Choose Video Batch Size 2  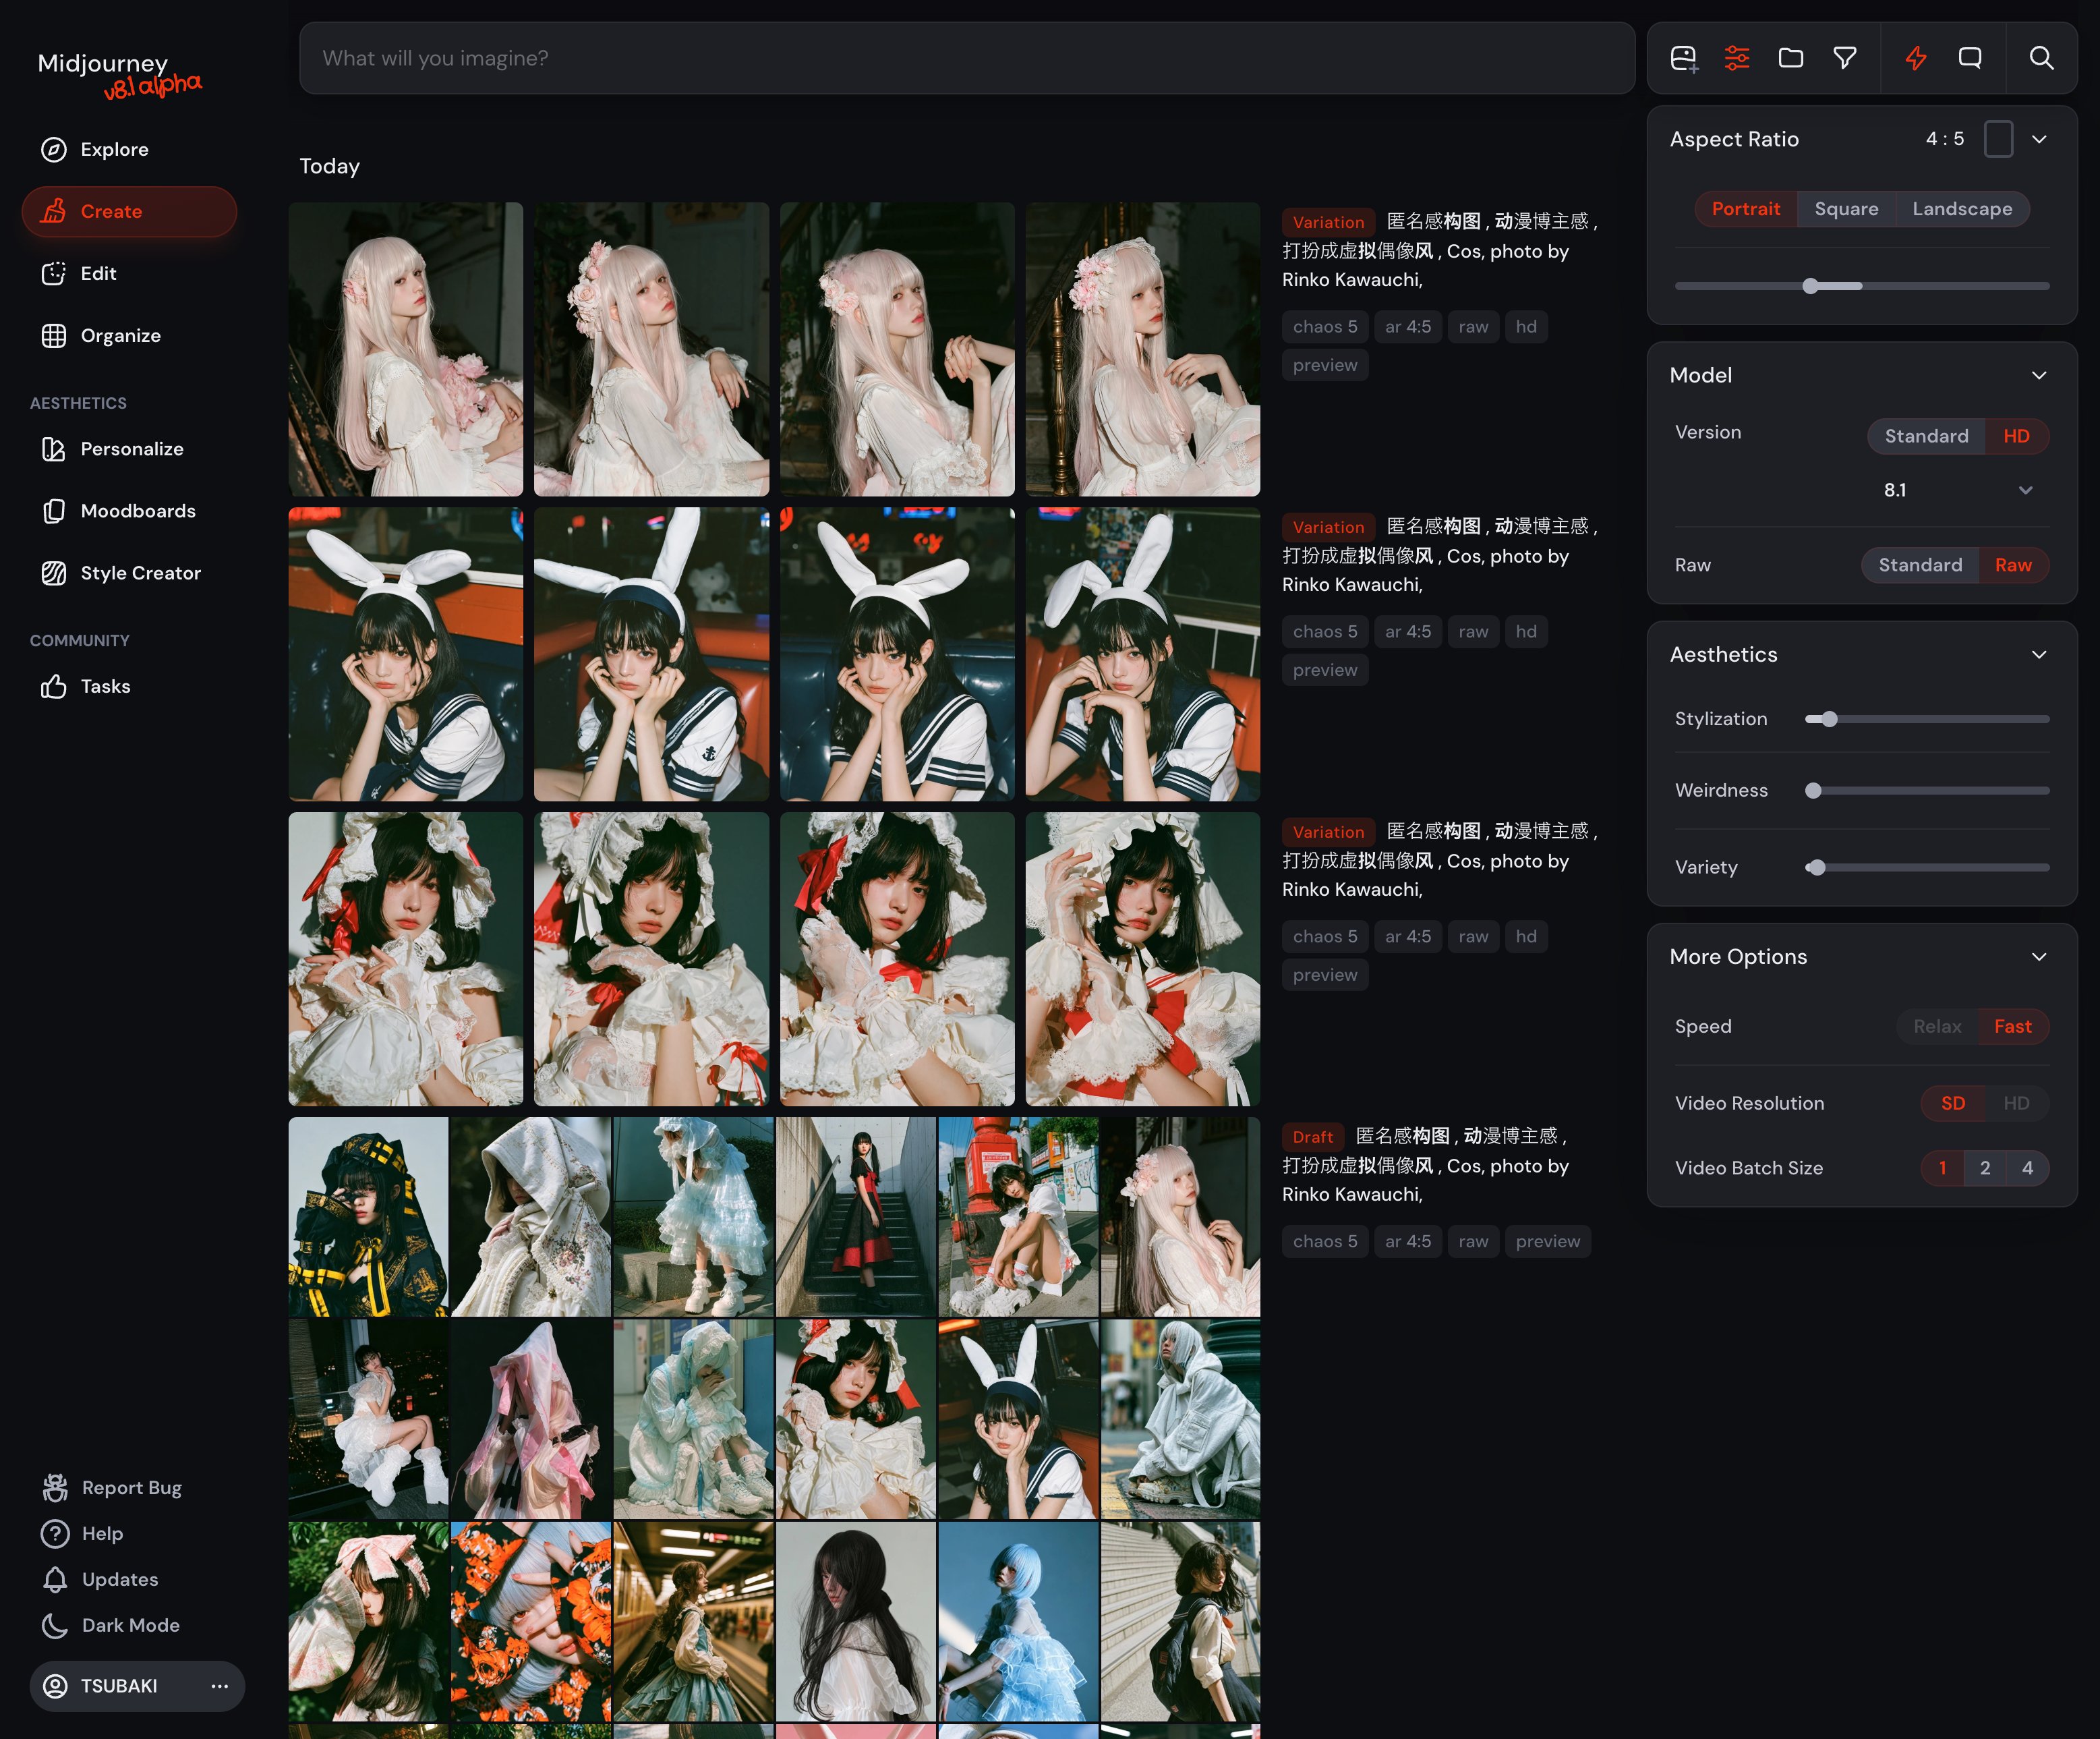click(1985, 1168)
